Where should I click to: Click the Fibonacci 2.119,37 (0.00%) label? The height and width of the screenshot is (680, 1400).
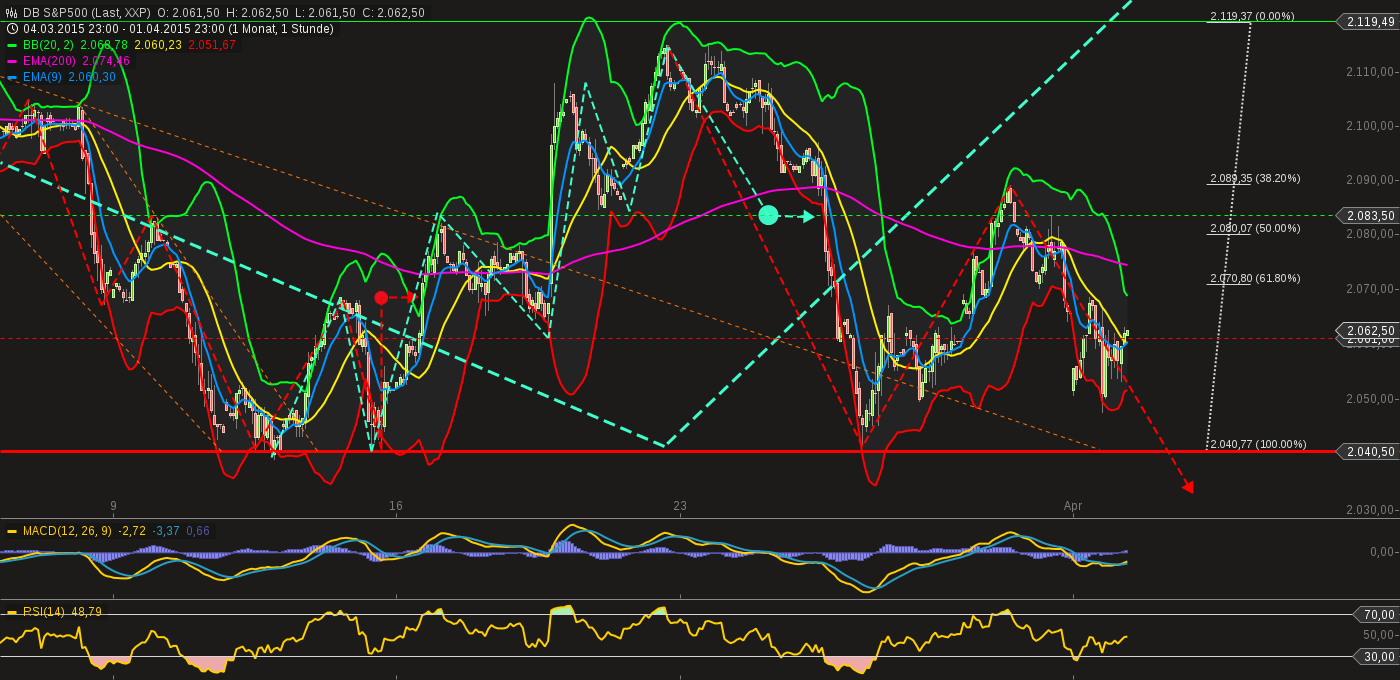(x=1252, y=16)
